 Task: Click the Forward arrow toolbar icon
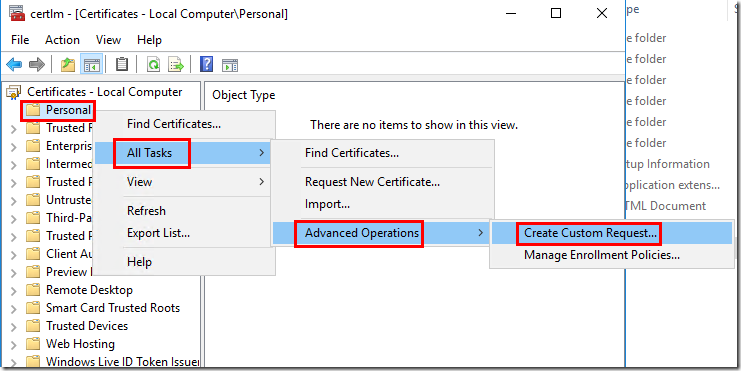point(37,64)
